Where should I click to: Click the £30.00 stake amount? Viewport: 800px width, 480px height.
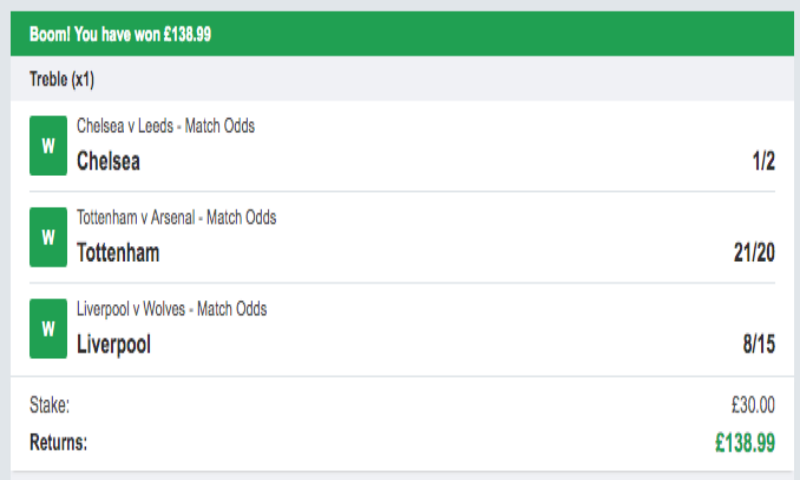coord(753,405)
